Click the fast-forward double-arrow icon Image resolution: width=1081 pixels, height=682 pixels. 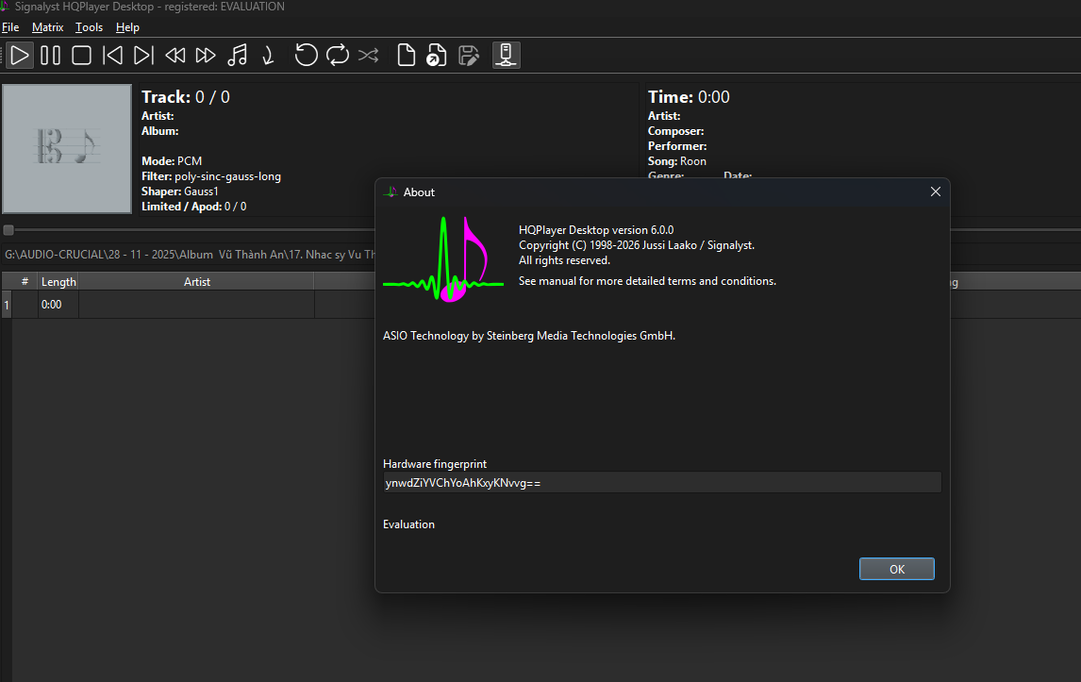(205, 55)
